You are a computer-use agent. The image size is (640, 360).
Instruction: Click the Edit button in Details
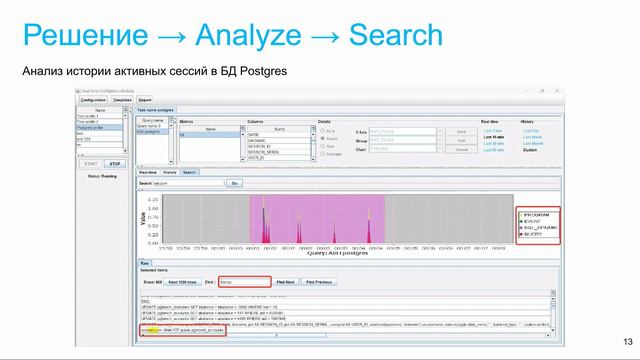point(462,141)
